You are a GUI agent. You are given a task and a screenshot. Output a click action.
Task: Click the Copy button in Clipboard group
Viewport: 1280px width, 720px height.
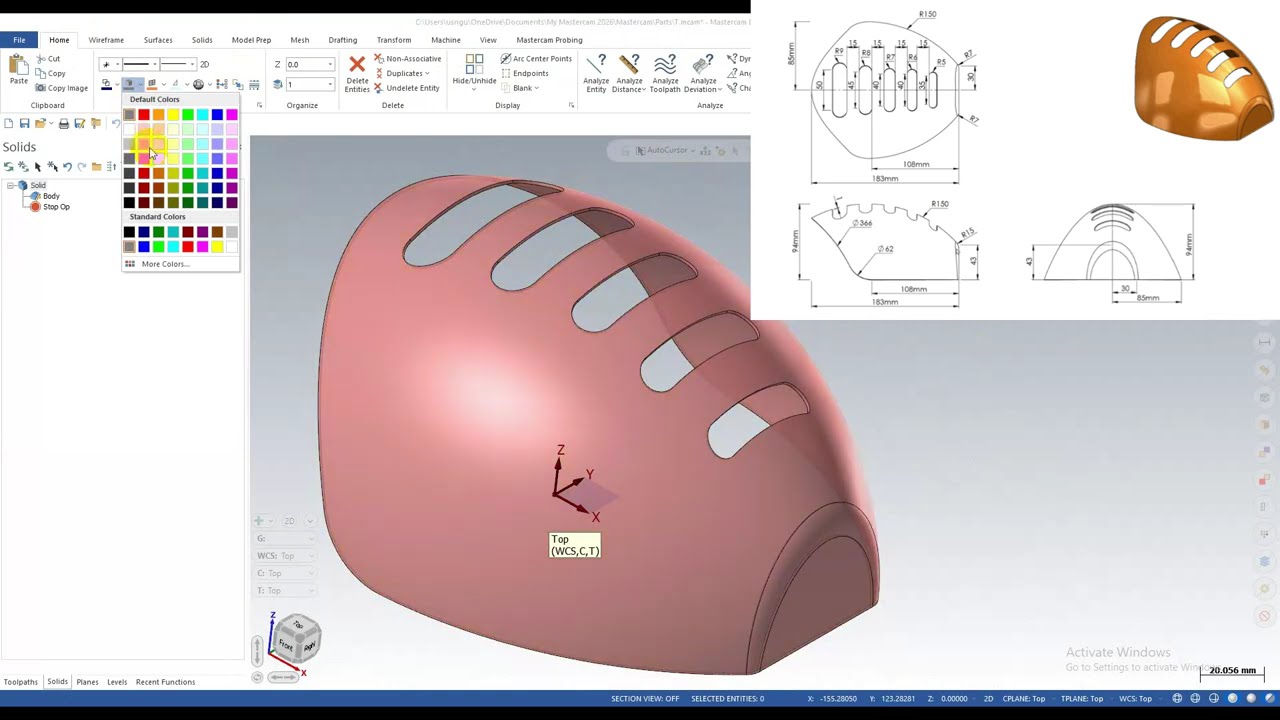point(50,73)
